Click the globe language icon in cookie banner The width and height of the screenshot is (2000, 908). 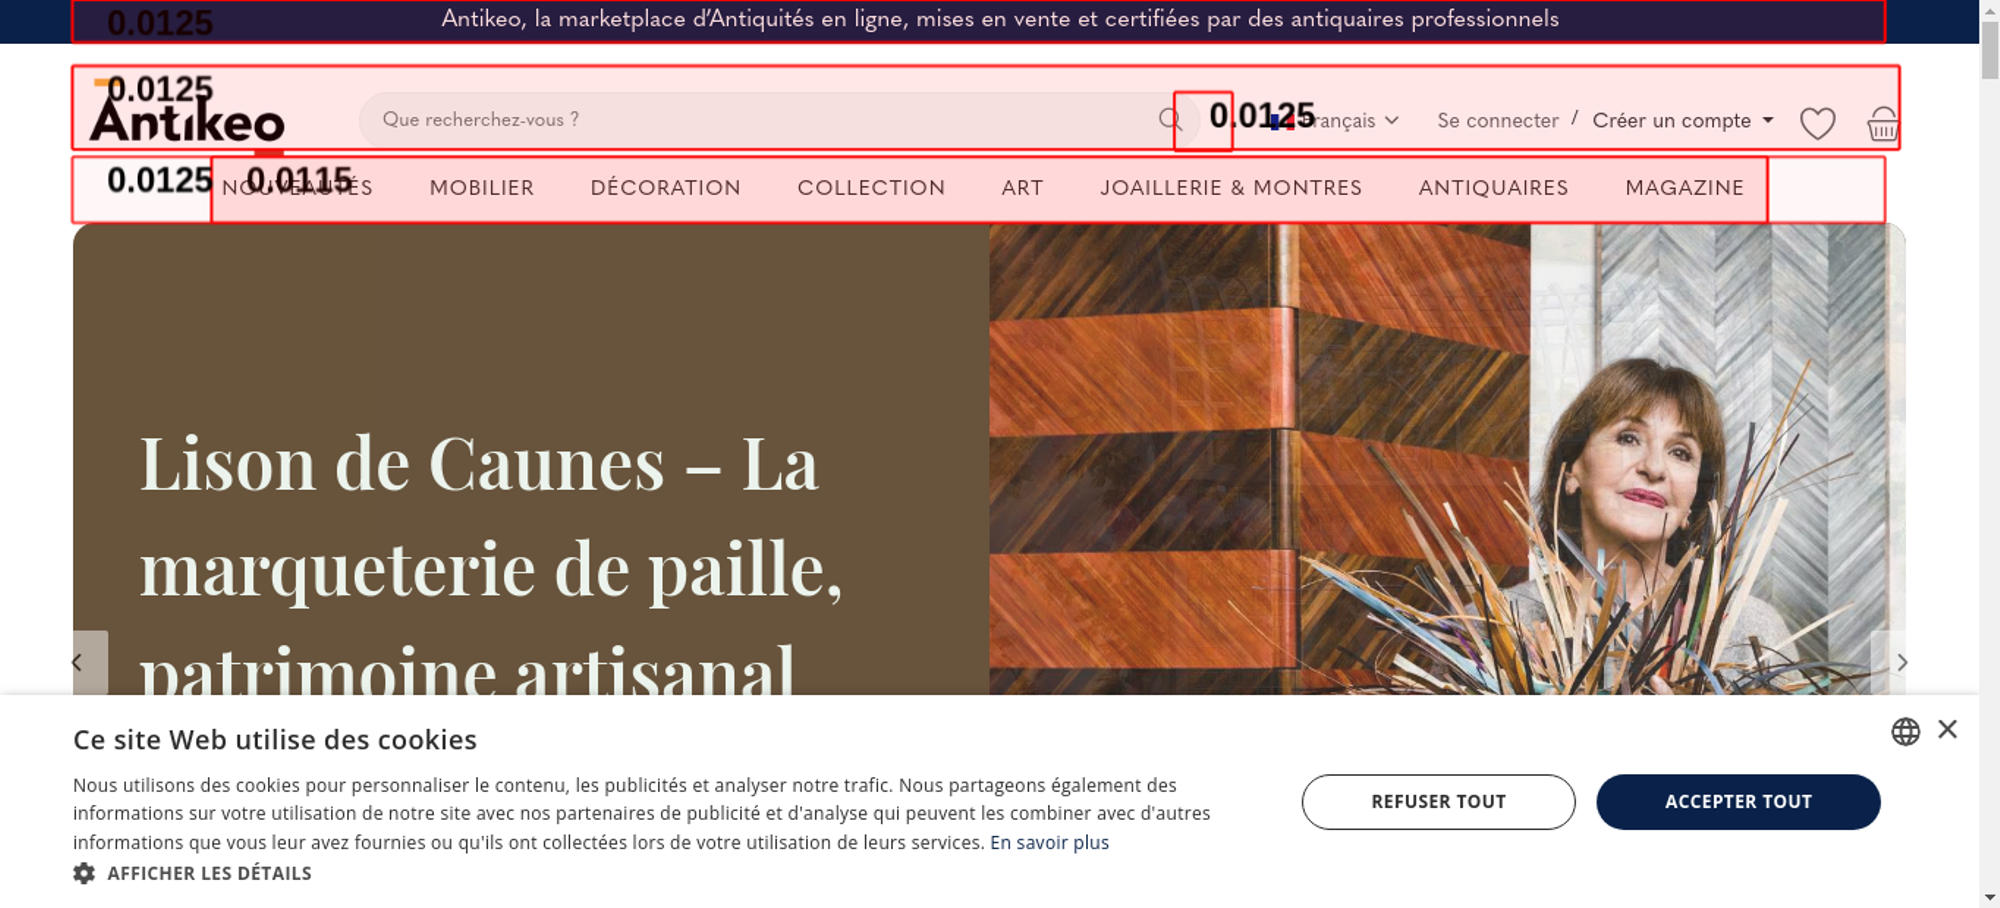[x=1905, y=731]
